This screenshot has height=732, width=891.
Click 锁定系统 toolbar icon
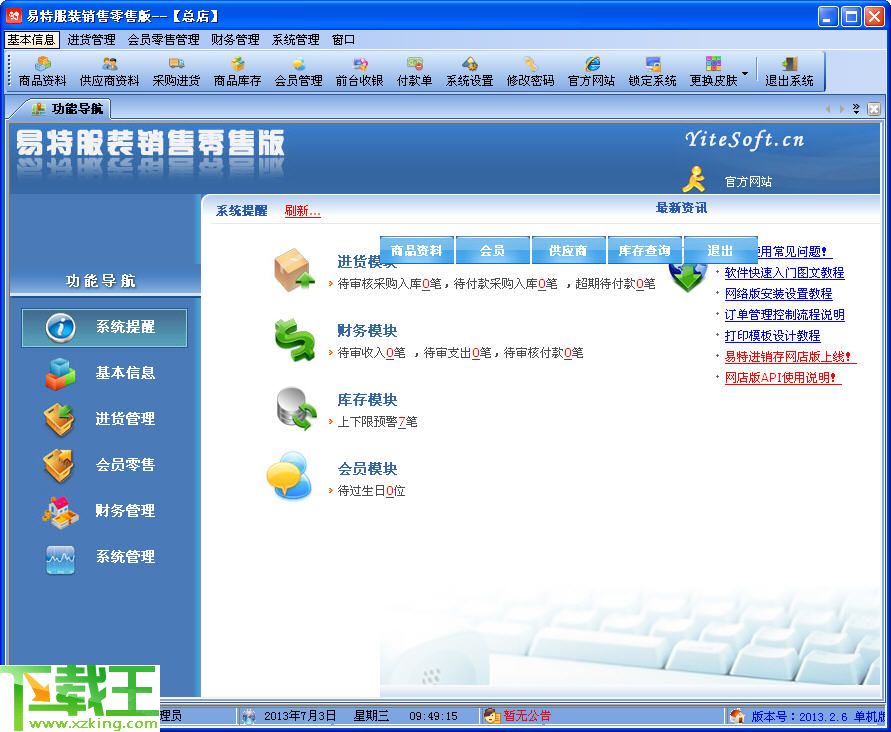(x=652, y=72)
